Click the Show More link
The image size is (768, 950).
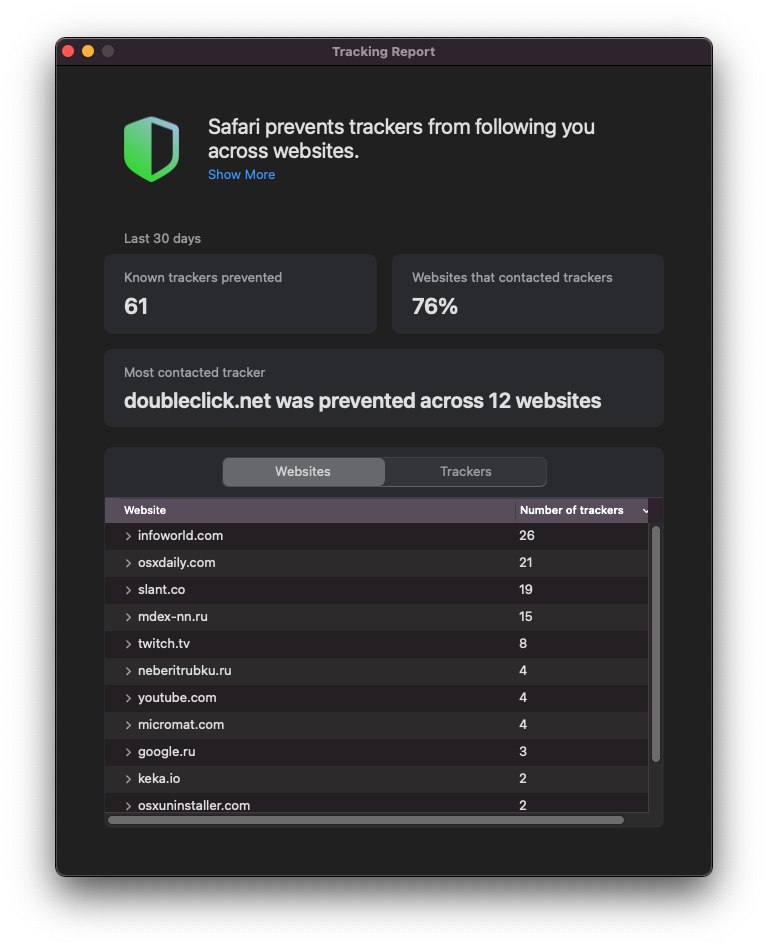[241, 174]
